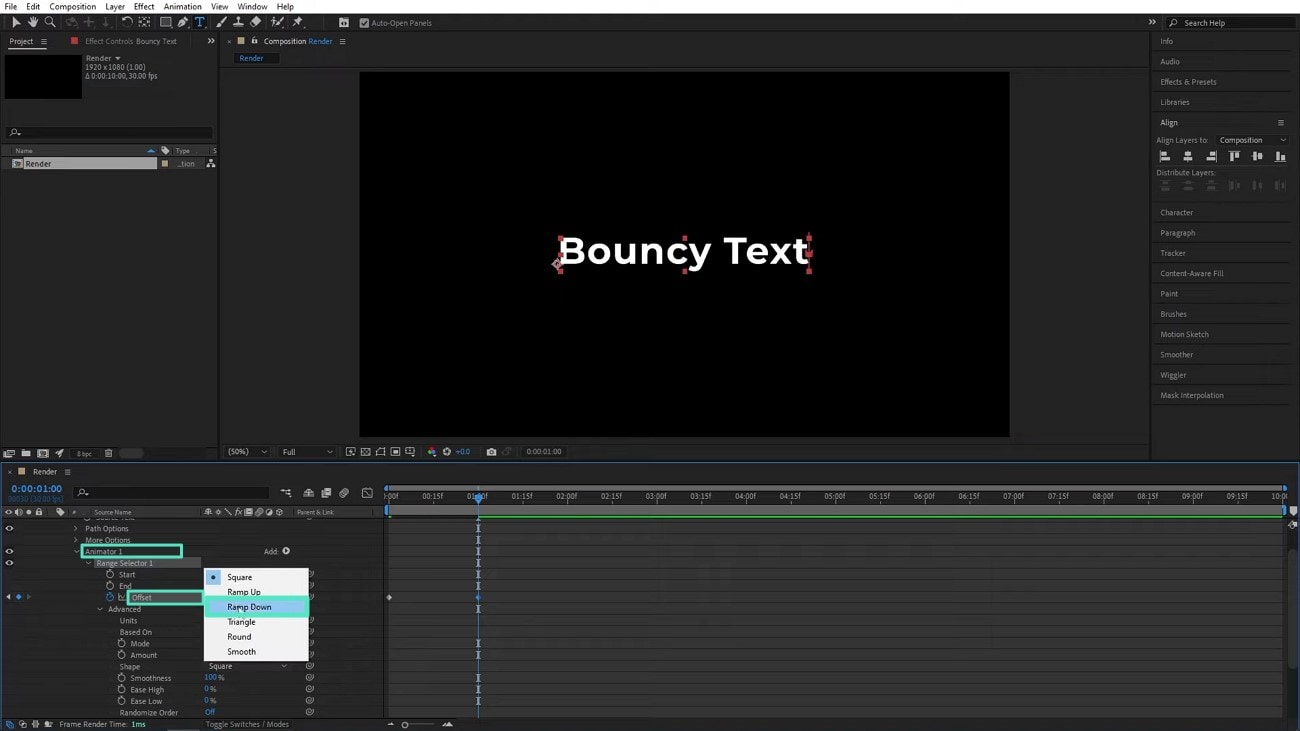Choose Triangle from shape list
This screenshot has height=731, width=1300.
click(256, 622)
